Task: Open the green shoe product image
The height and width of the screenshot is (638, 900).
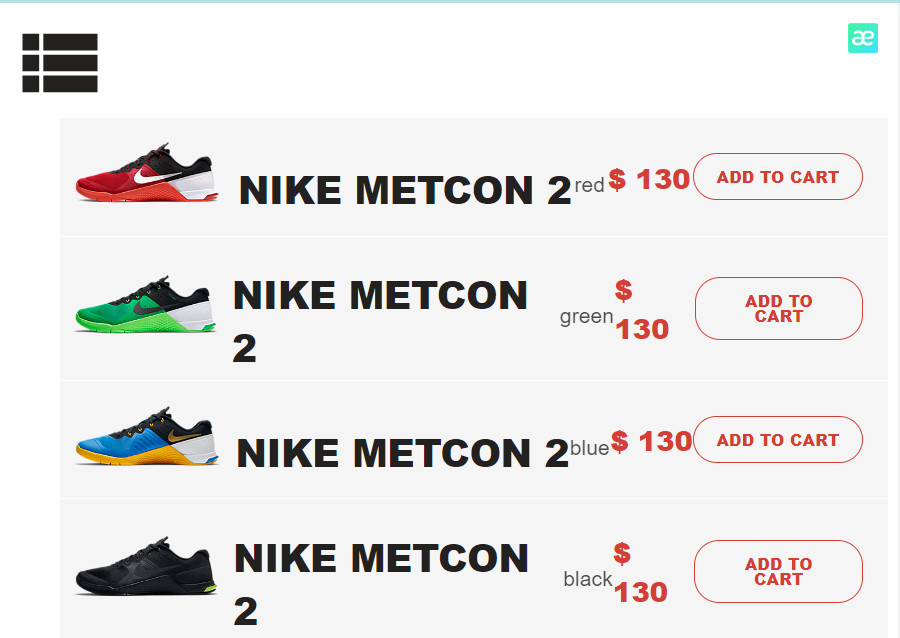Action: coord(146,304)
